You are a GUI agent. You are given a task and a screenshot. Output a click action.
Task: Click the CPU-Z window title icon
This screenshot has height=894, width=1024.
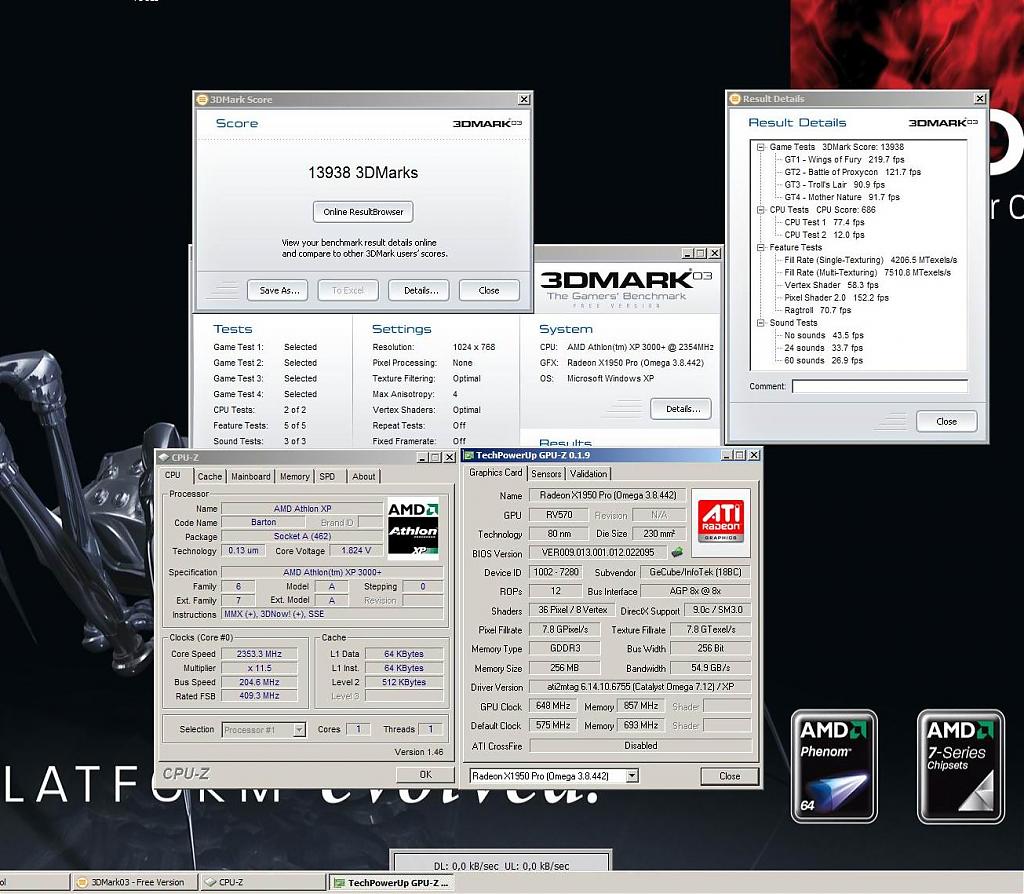point(164,457)
